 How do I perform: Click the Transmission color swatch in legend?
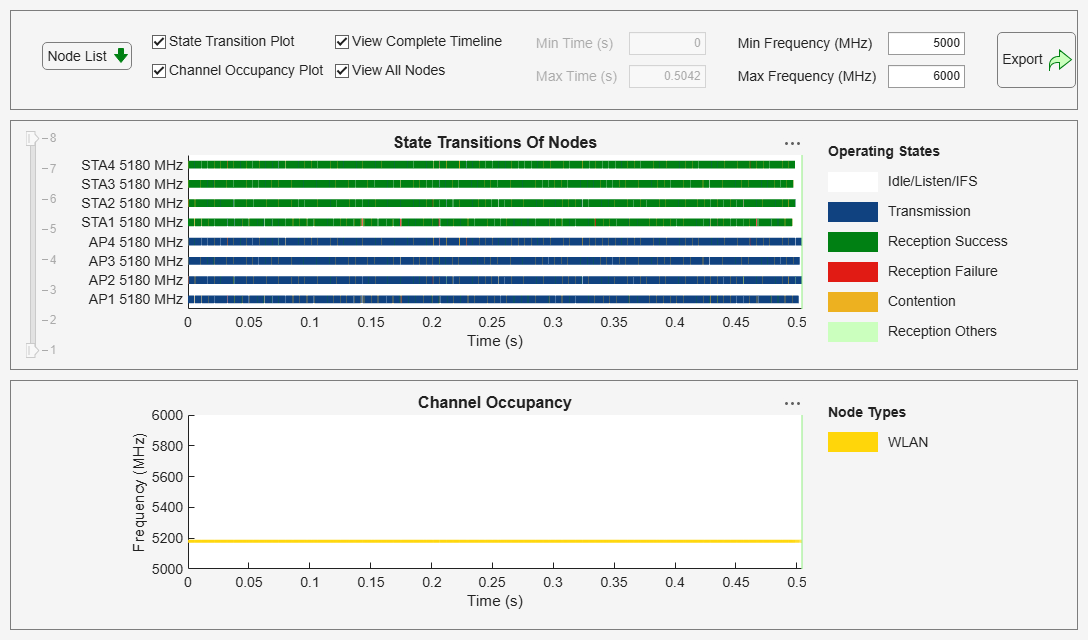[x=853, y=212]
